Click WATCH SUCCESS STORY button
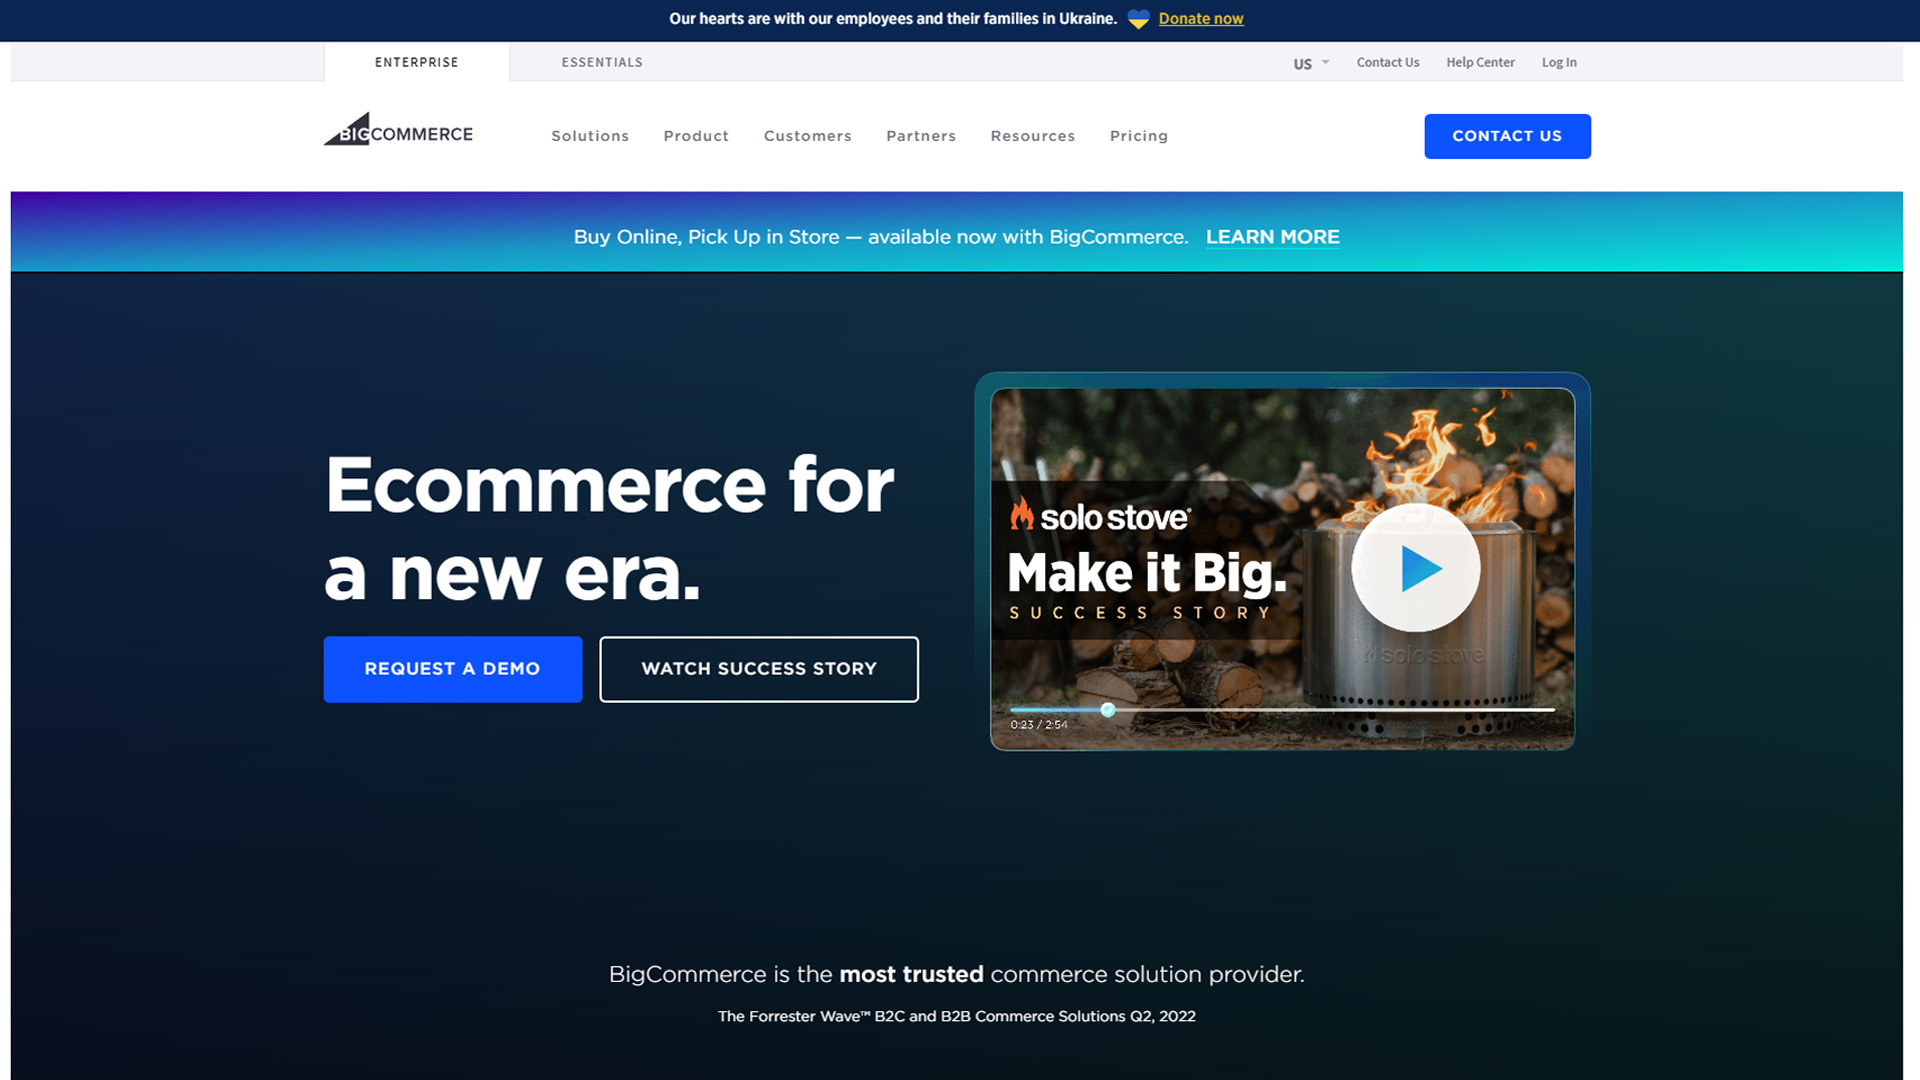This screenshot has height=1080, width=1920. (759, 669)
